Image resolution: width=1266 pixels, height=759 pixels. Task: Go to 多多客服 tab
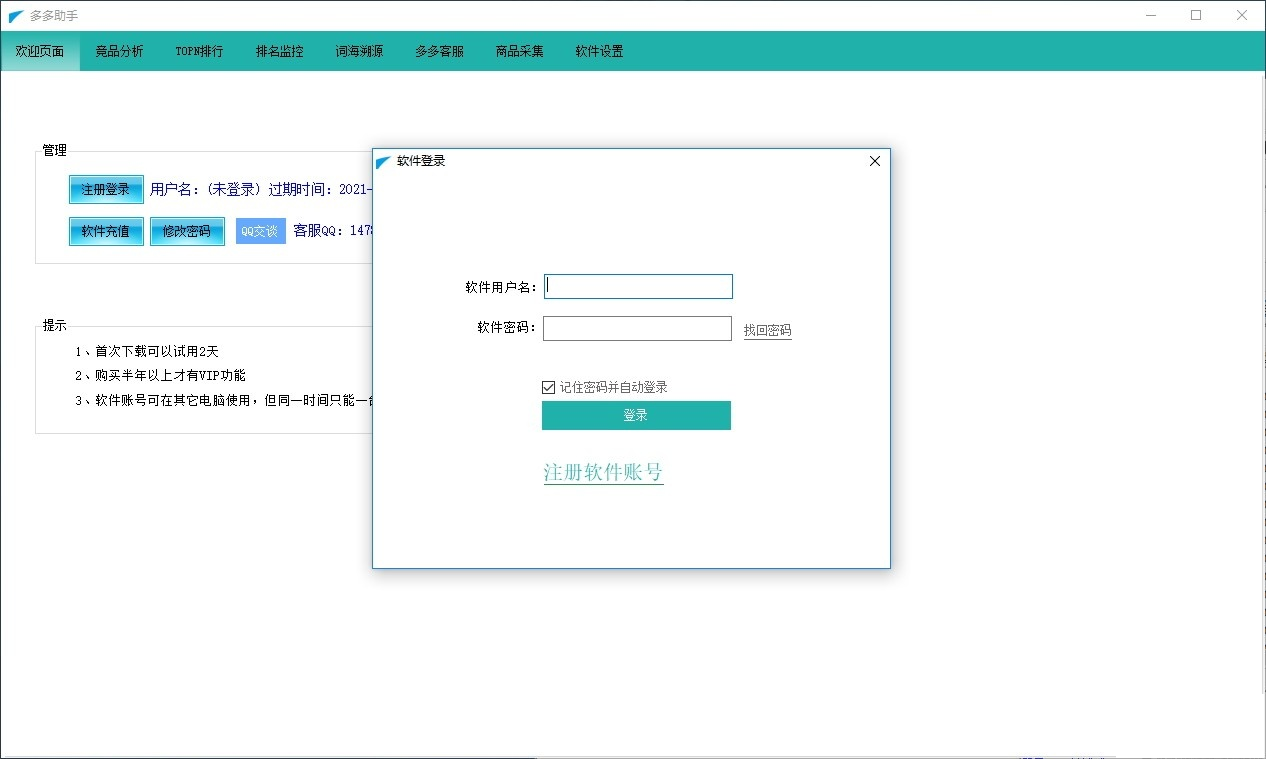[x=439, y=51]
